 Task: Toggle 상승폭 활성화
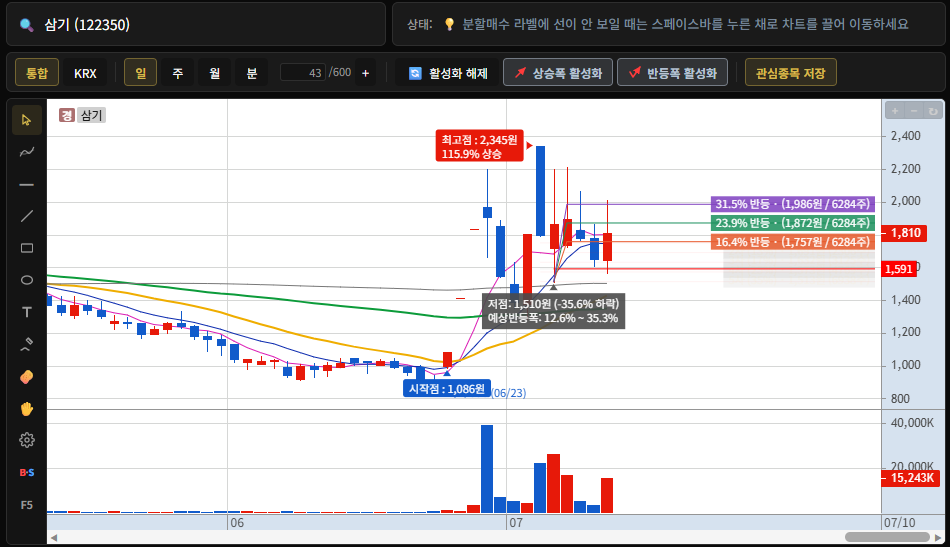pos(558,73)
